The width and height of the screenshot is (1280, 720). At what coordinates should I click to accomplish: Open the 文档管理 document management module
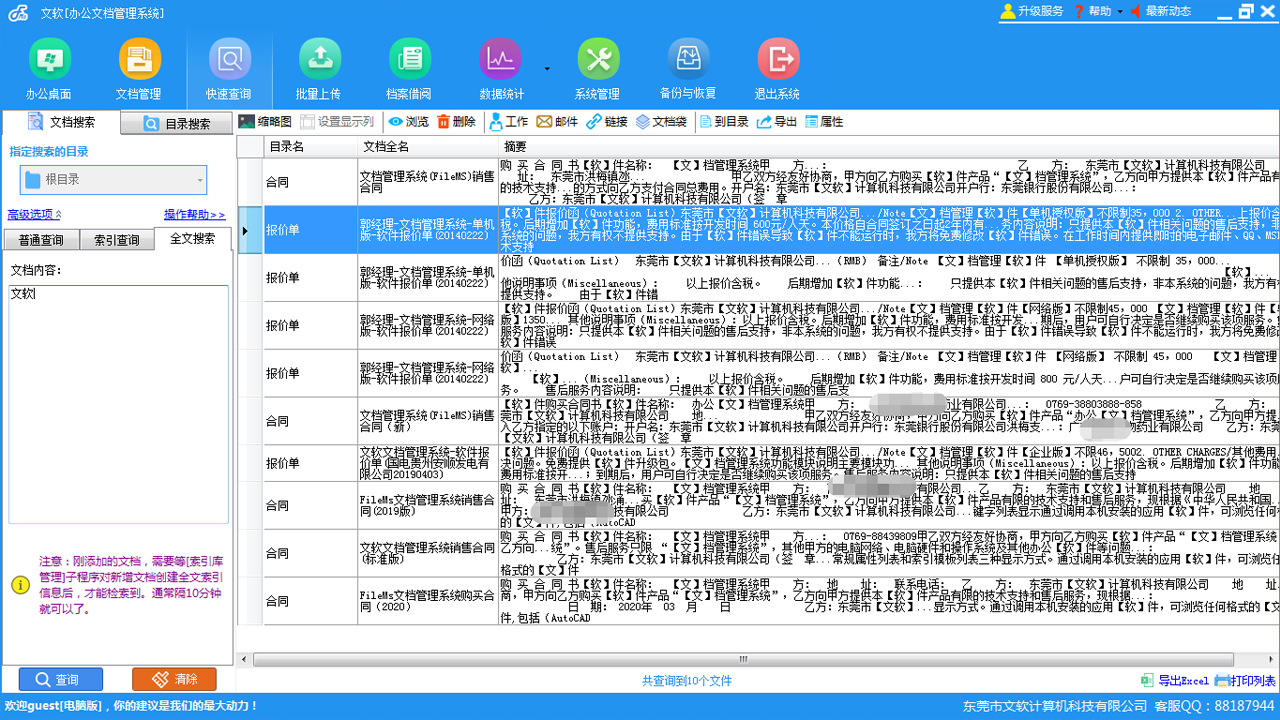coord(140,66)
